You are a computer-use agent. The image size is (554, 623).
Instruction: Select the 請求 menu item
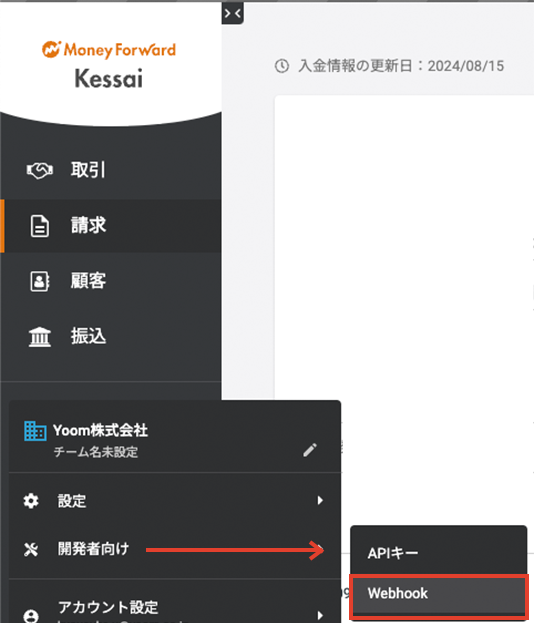pos(111,226)
